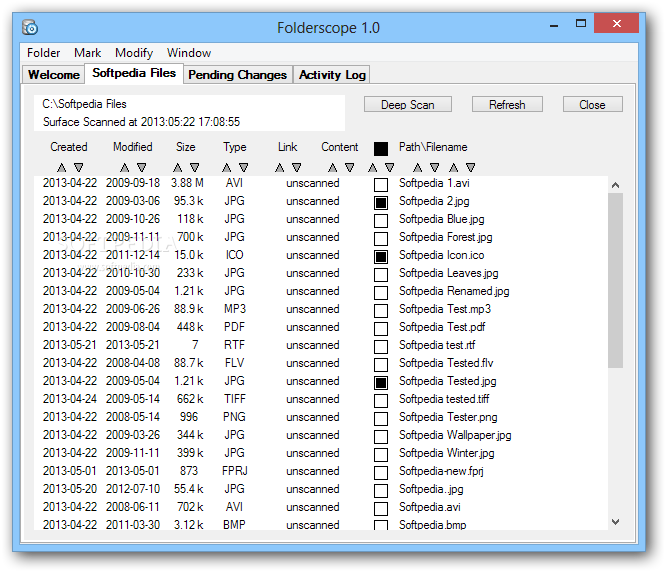Image resolution: width=666 pixels, height=572 pixels.
Task: Switch to the Pending Changes tab
Action: coord(238,75)
